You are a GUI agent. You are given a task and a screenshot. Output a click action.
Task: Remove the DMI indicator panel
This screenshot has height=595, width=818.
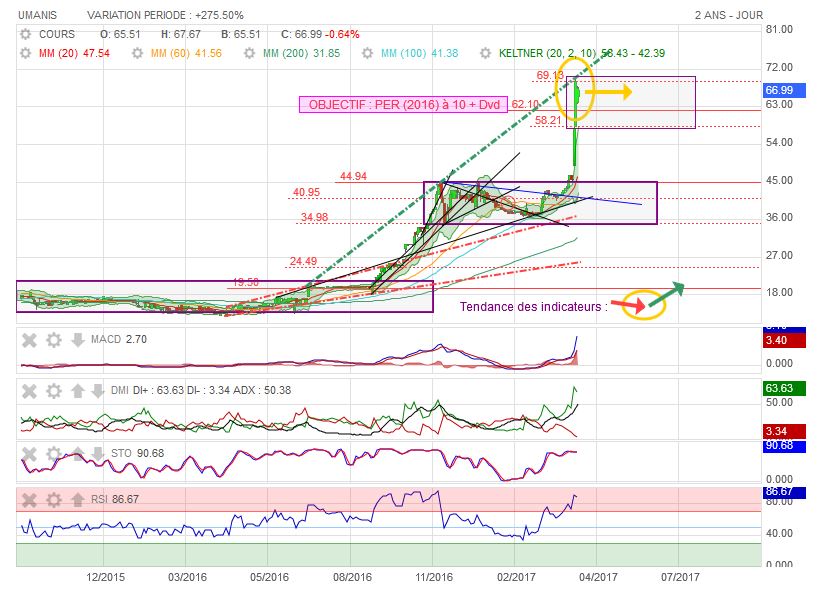click(x=29, y=390)
